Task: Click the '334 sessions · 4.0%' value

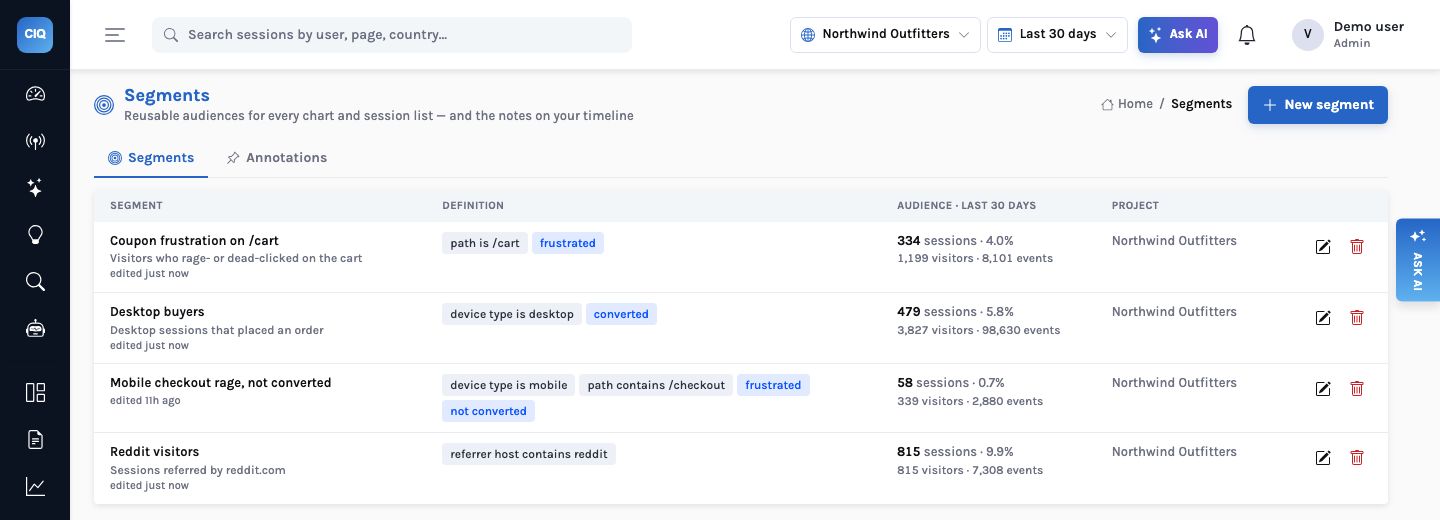Action: pyautogui.click(x=955, y=241)
